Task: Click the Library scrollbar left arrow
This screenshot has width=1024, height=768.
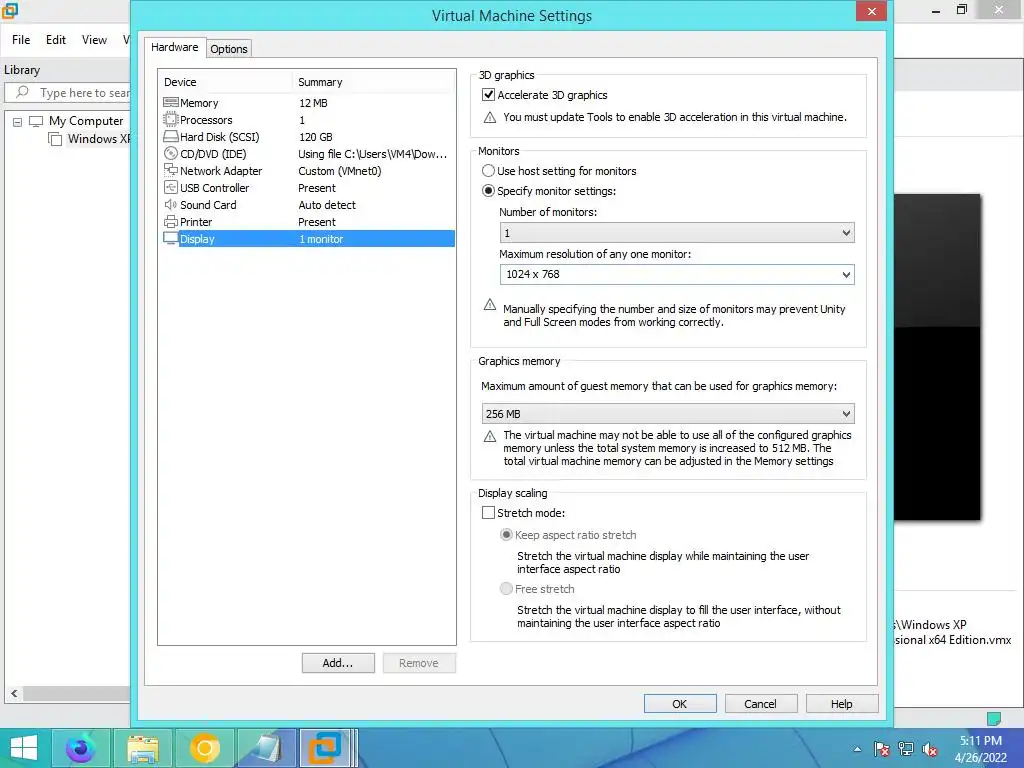Action: click(14, 694)
